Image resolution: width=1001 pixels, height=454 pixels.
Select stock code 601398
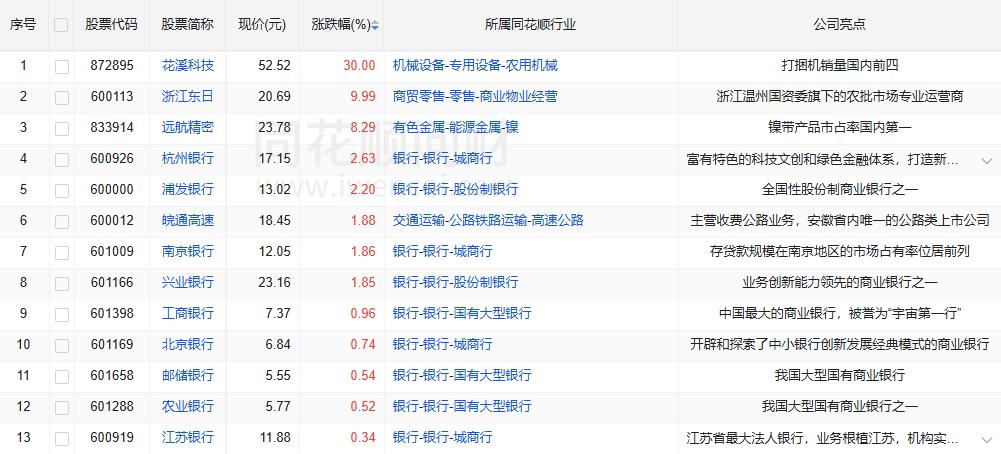[x=111, y=314]
